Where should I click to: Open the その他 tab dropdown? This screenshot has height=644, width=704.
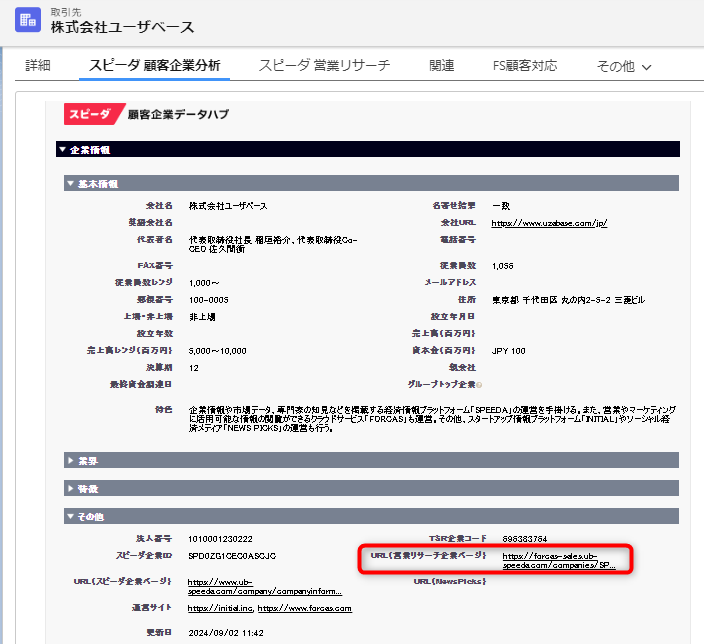point(623,66)
